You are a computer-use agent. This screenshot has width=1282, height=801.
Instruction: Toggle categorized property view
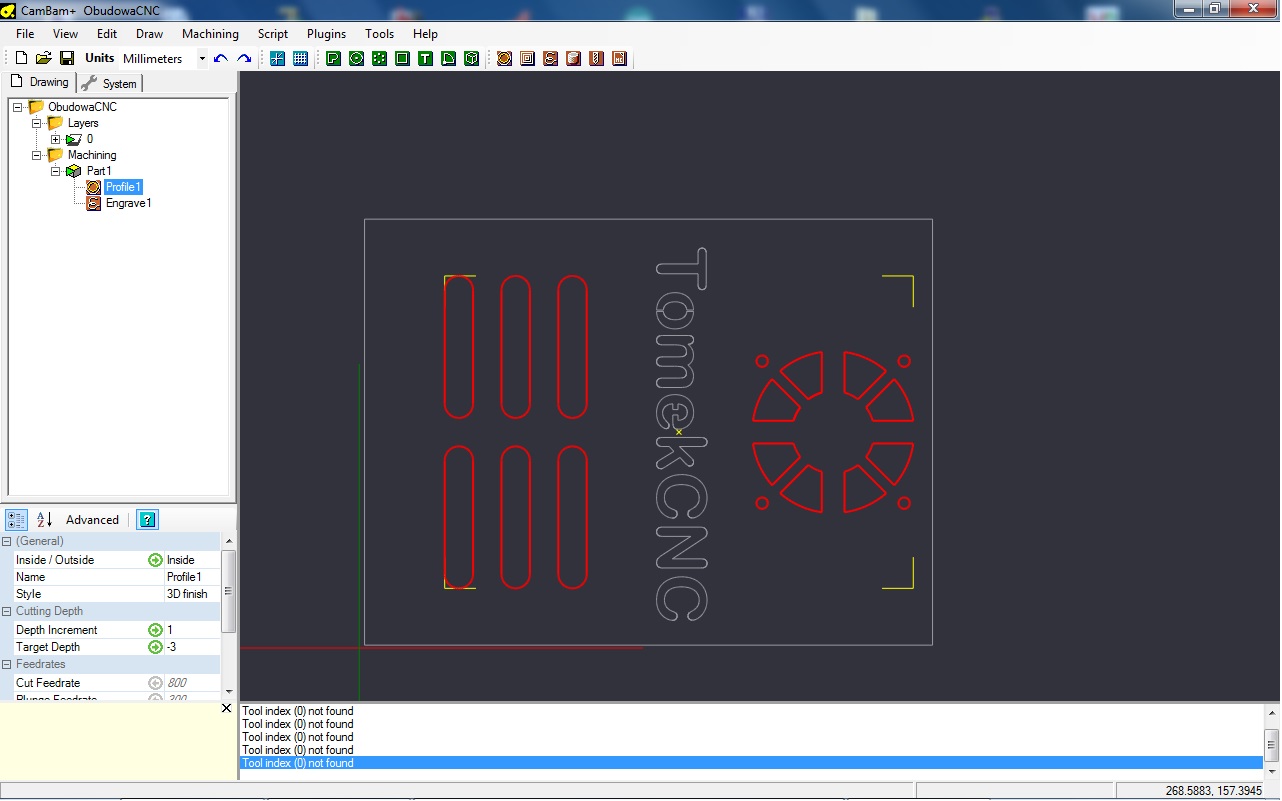point(17,520)
